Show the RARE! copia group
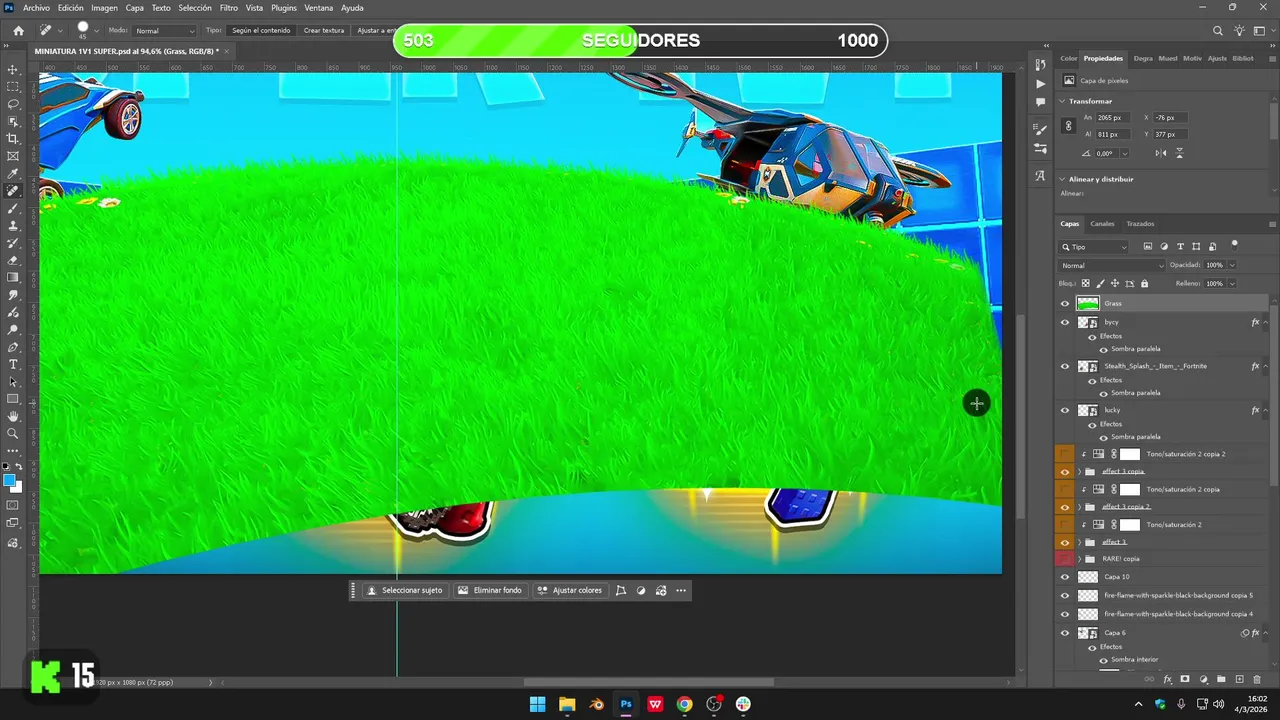The image size is (1280, 720). click(x=1064, y=559)
